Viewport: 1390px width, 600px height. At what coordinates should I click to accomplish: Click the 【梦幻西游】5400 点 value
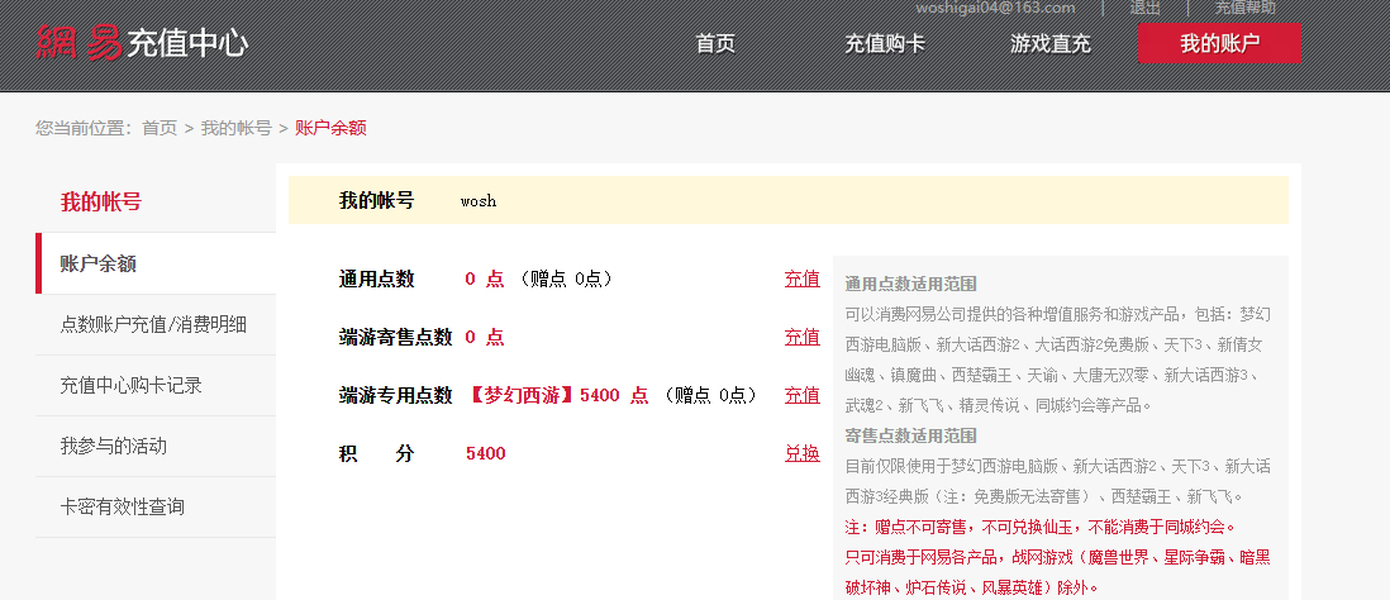click(557, 395)
